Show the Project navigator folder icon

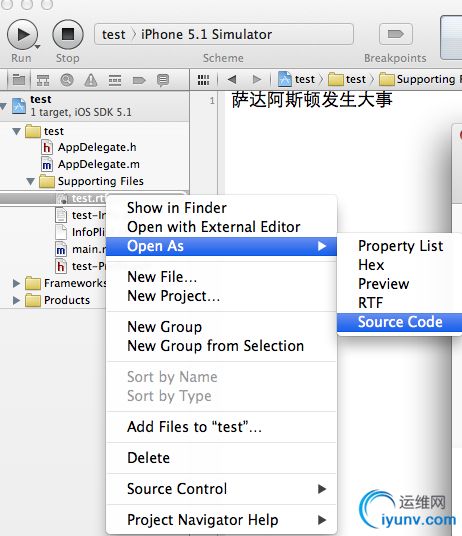pyautogui.click(x=19, y=80)
